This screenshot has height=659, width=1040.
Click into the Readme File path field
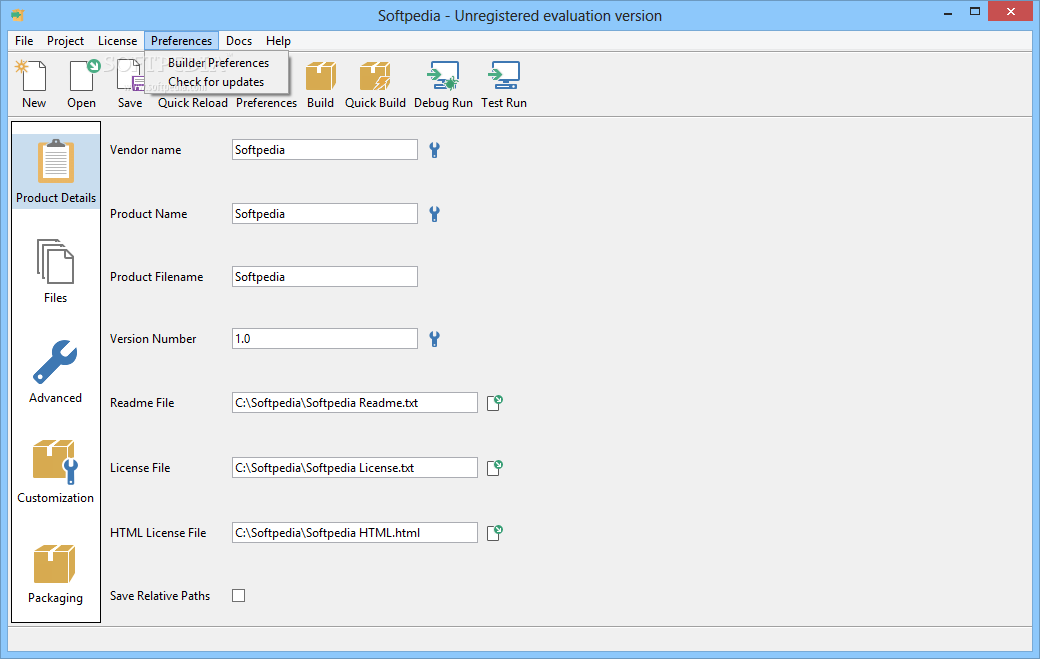[355, 402]
